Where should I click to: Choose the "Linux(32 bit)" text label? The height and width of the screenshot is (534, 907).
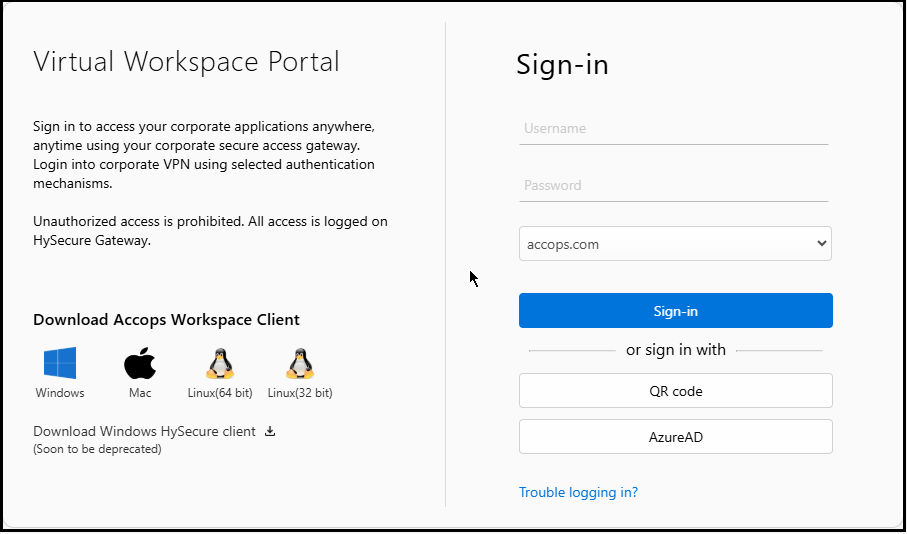point(300,393)
